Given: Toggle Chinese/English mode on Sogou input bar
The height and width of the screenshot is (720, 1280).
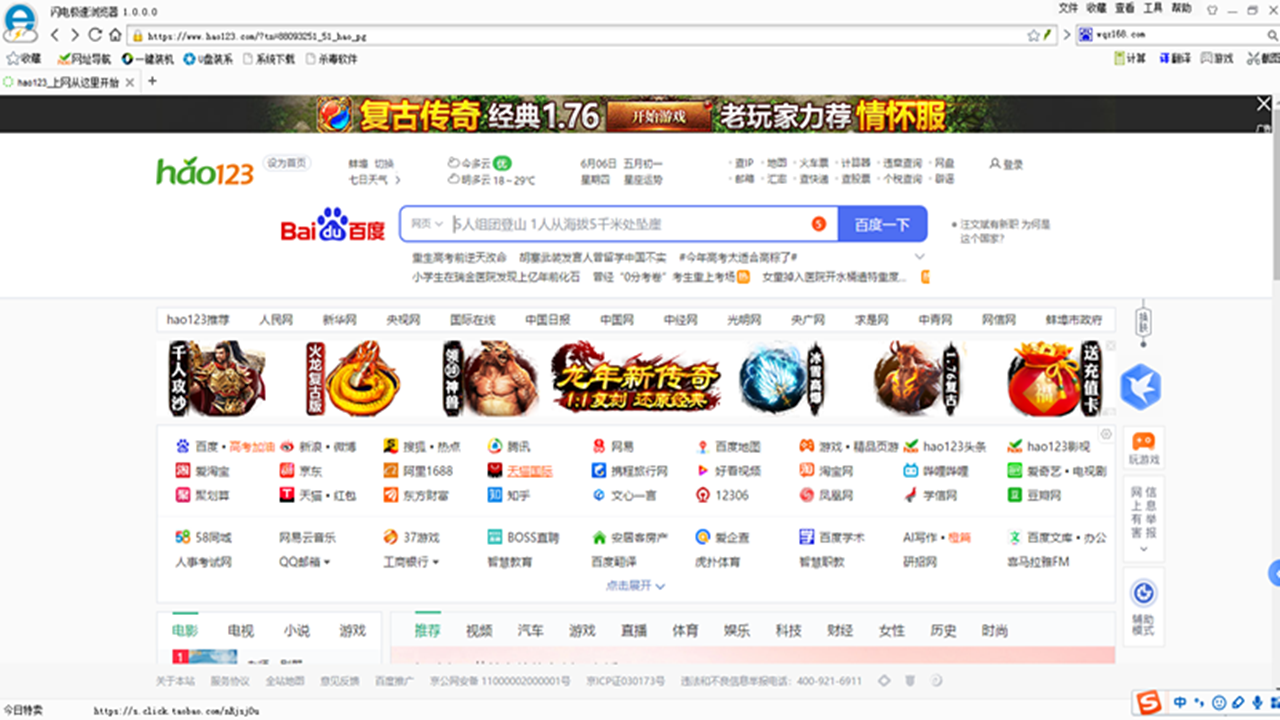Looking at the screenshot, I should tap(1180, 702).
